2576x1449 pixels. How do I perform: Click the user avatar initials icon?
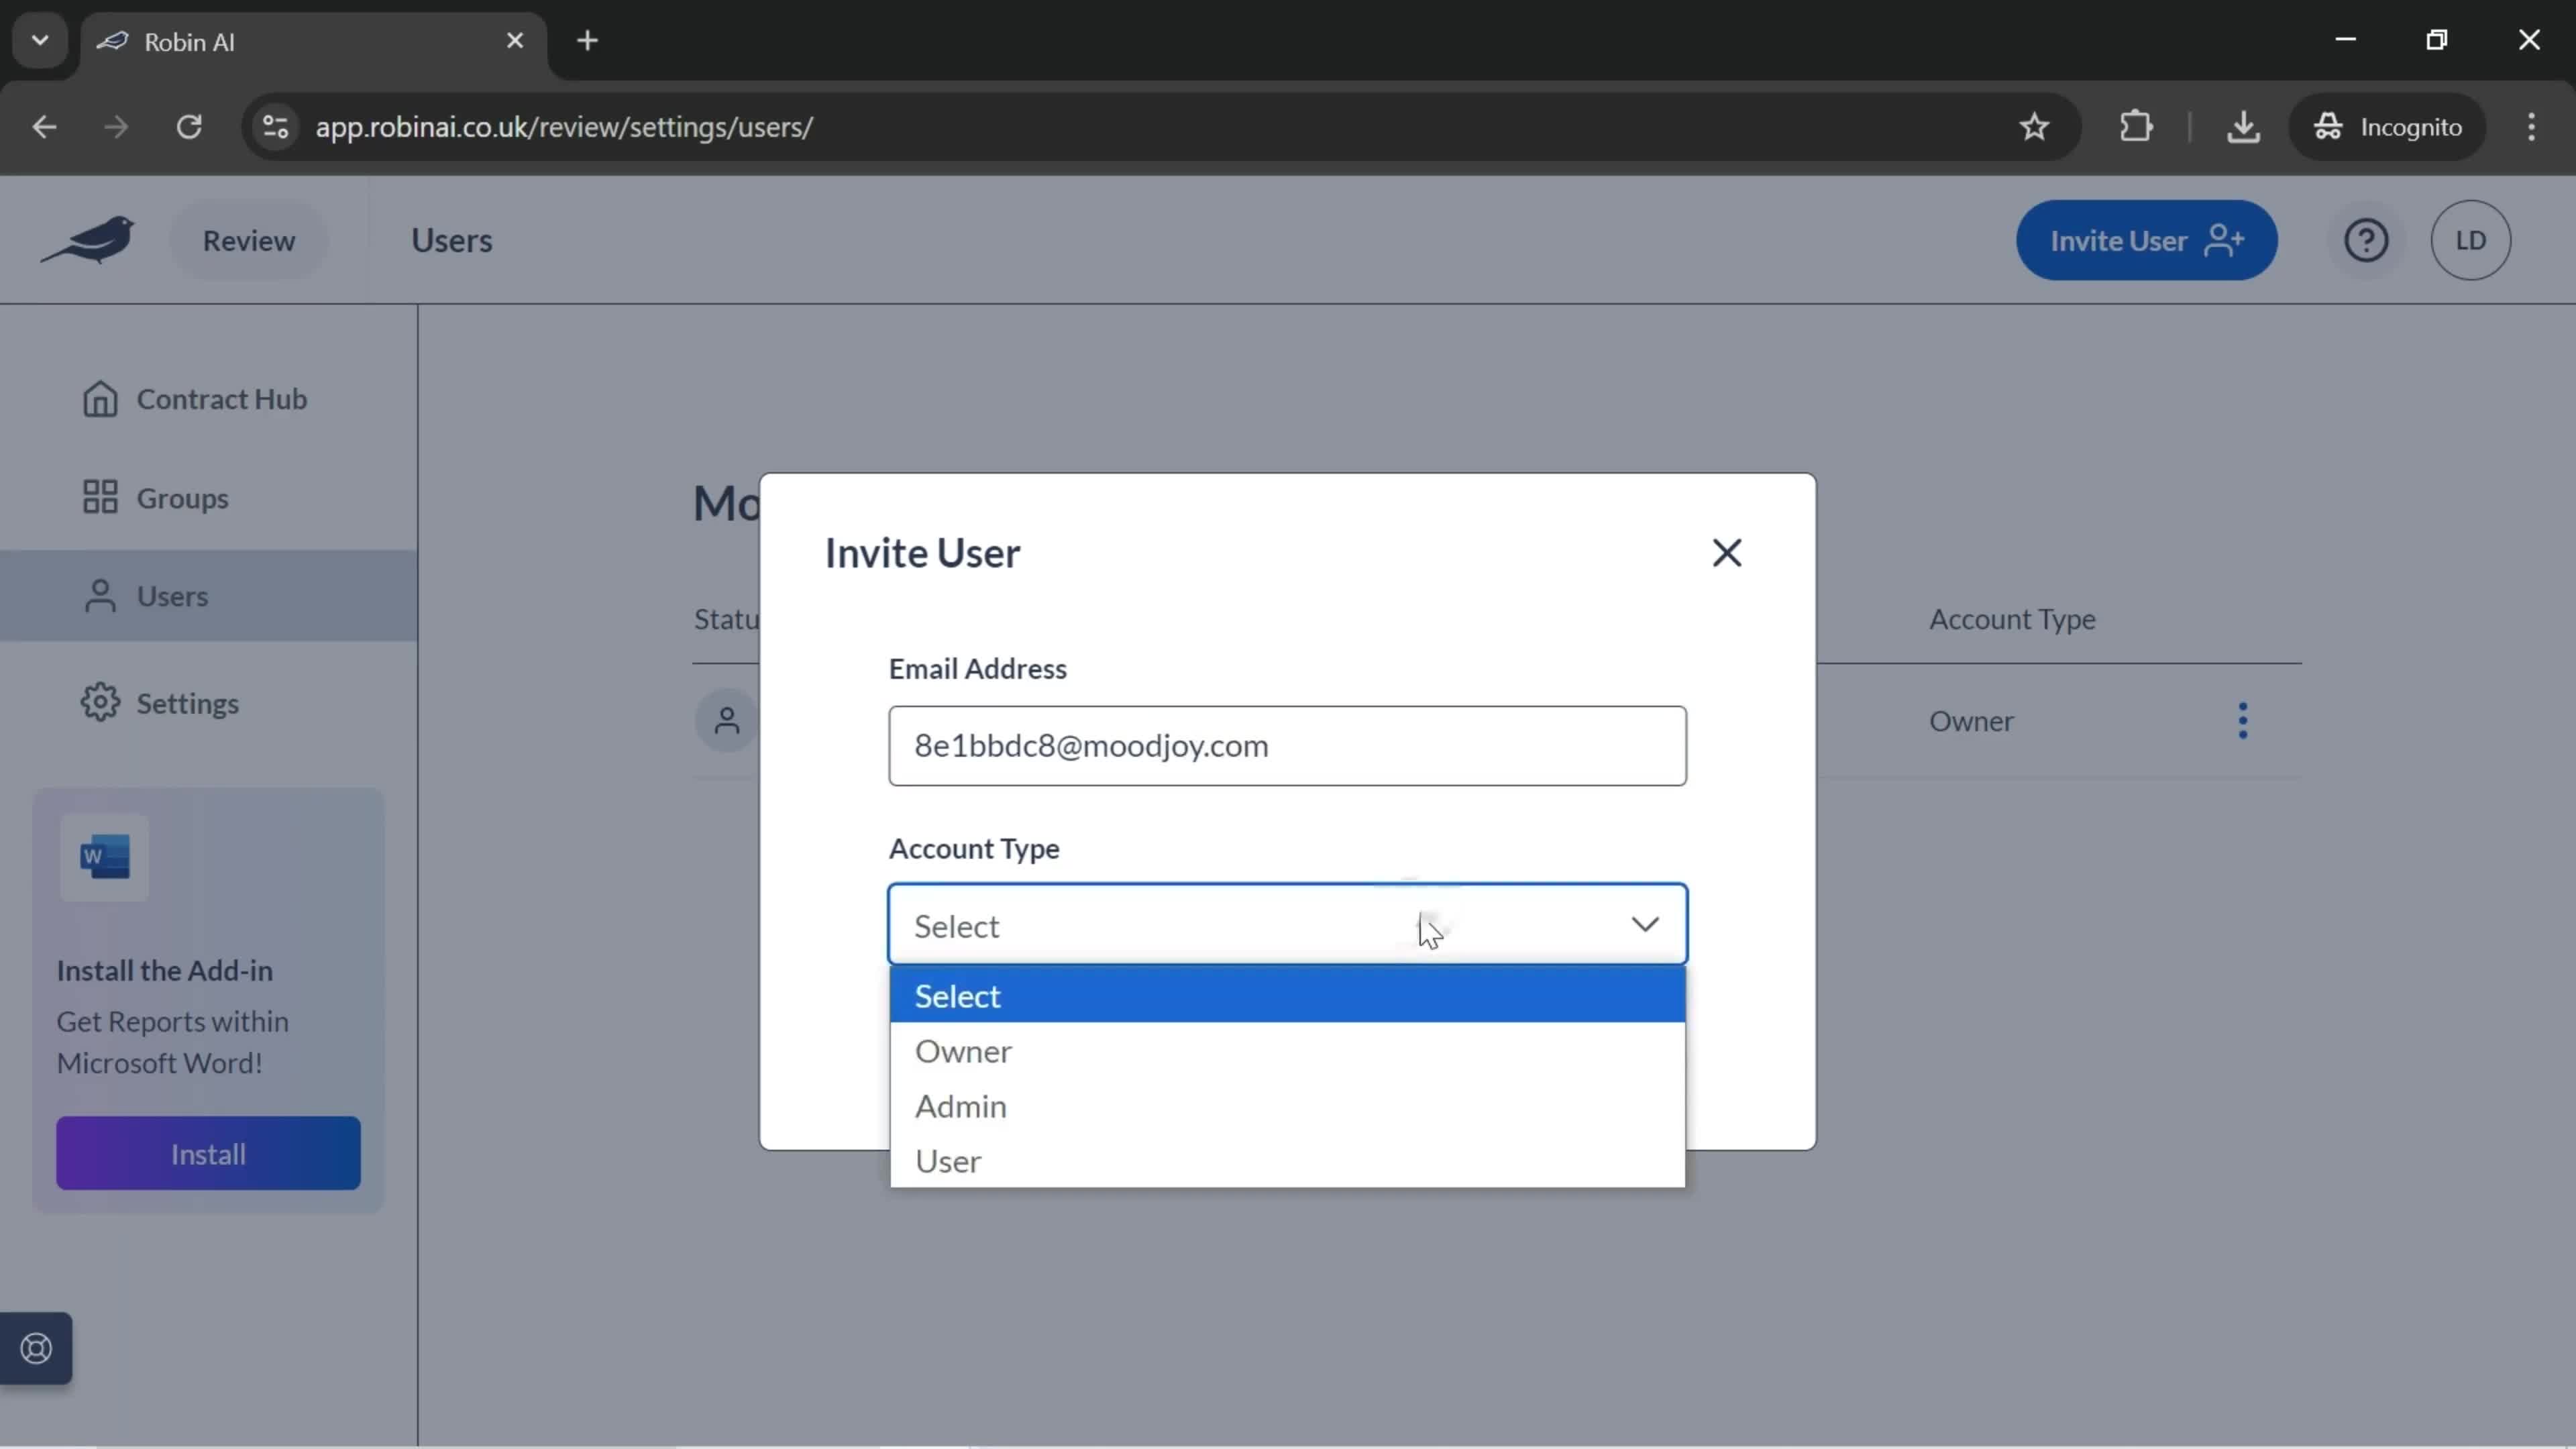pyautogui.click(x=2470, y=239)
